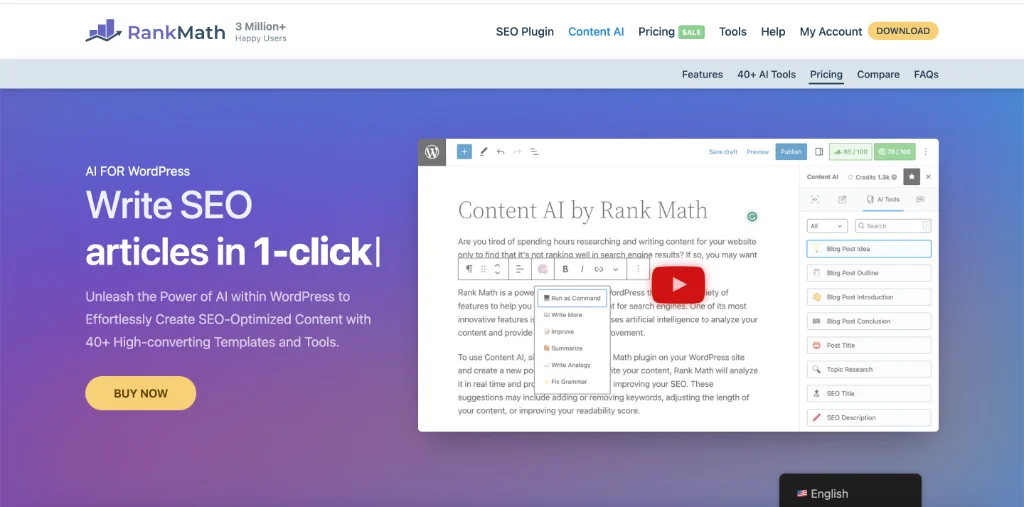This screenshot has width=1024, height=507.
Task: Open the Compare sub-nav link
Action: click(x=878, y=74)
